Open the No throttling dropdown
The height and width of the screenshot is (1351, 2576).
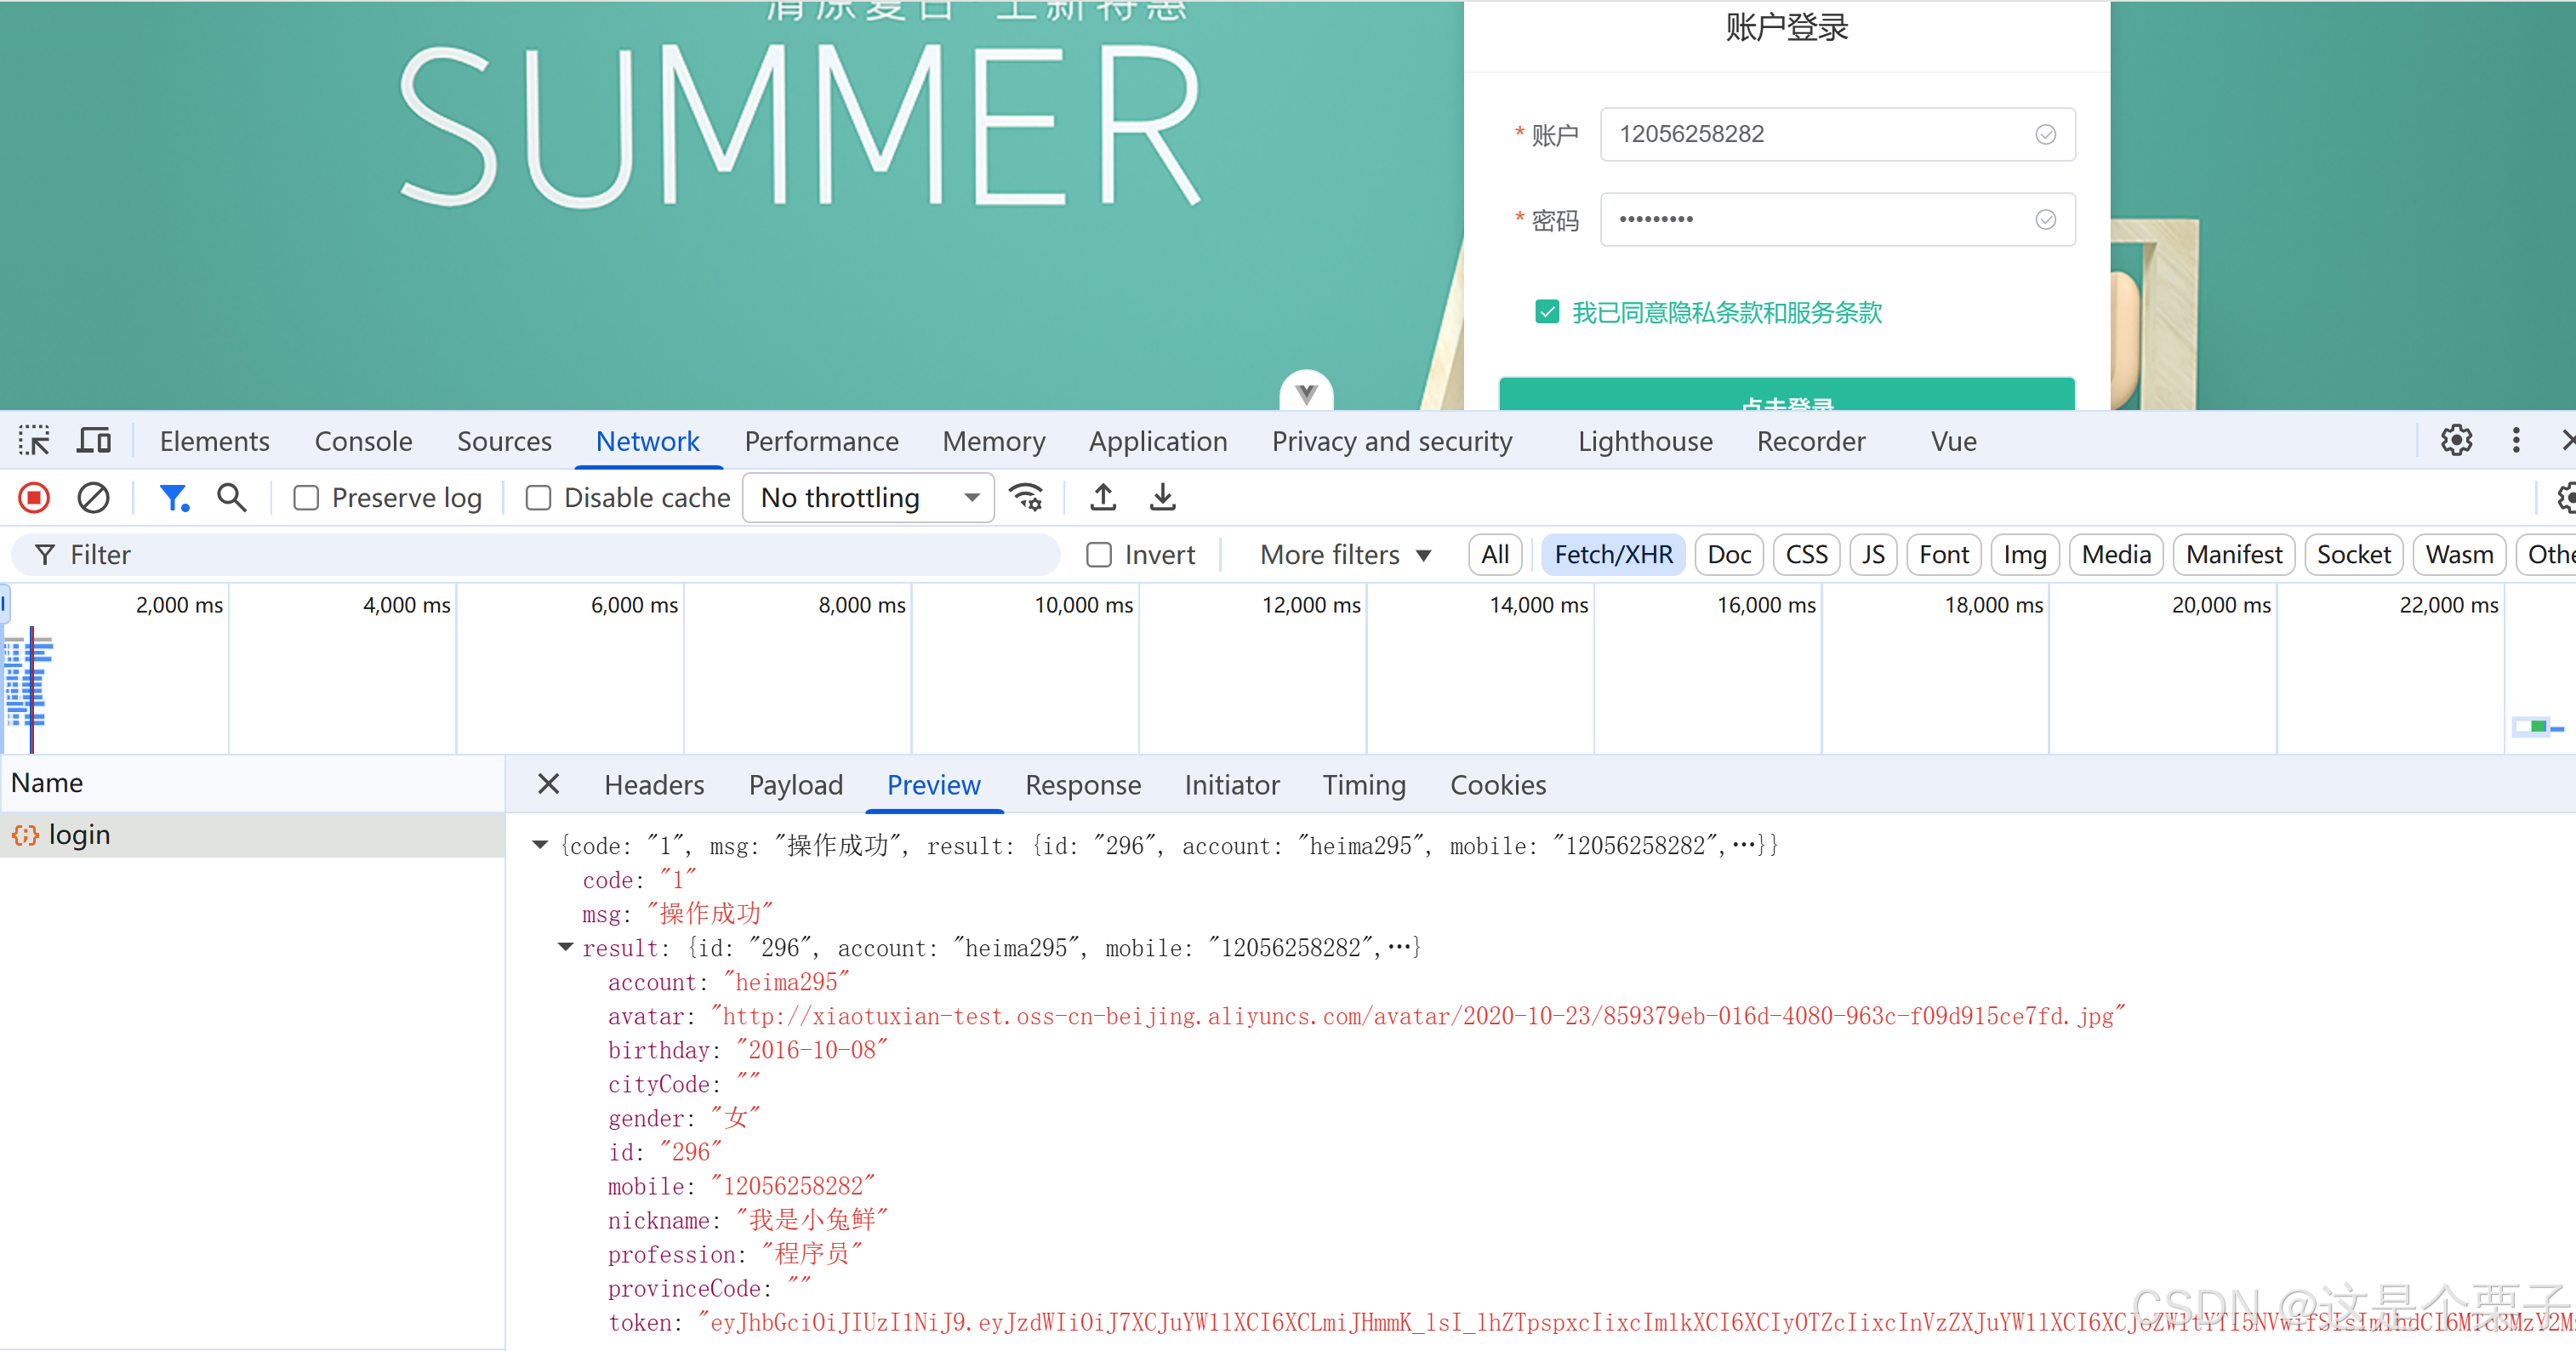tap(867, 498)
